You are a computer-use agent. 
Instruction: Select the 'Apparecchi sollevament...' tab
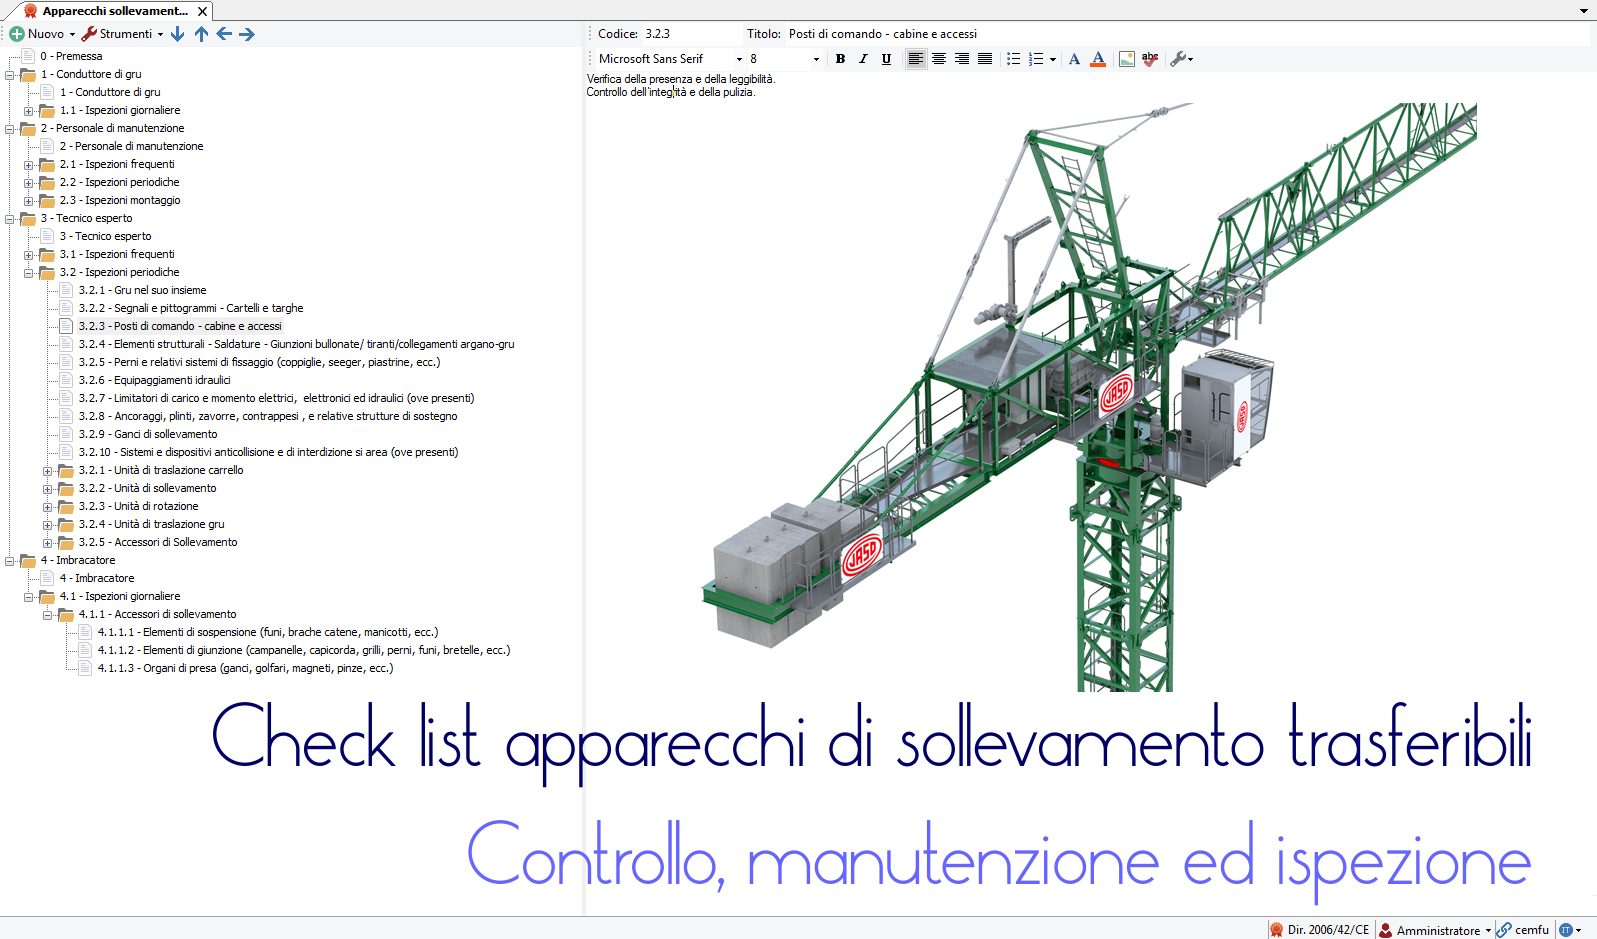coord(113,11)
